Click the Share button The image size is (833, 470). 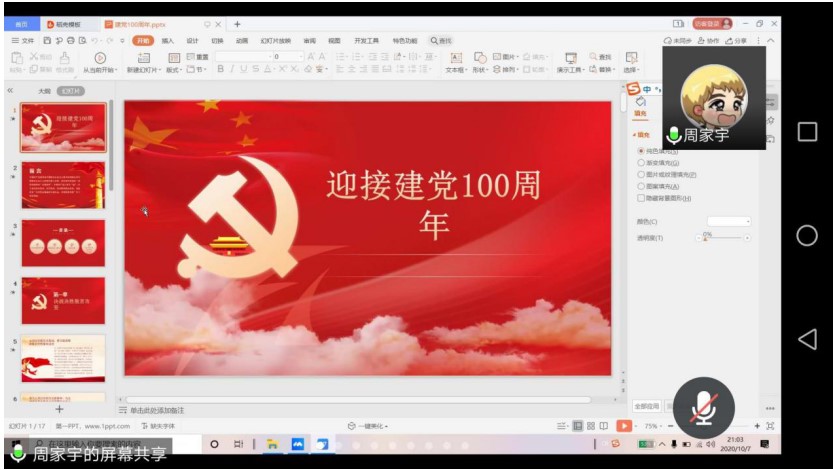coord(736,40)
